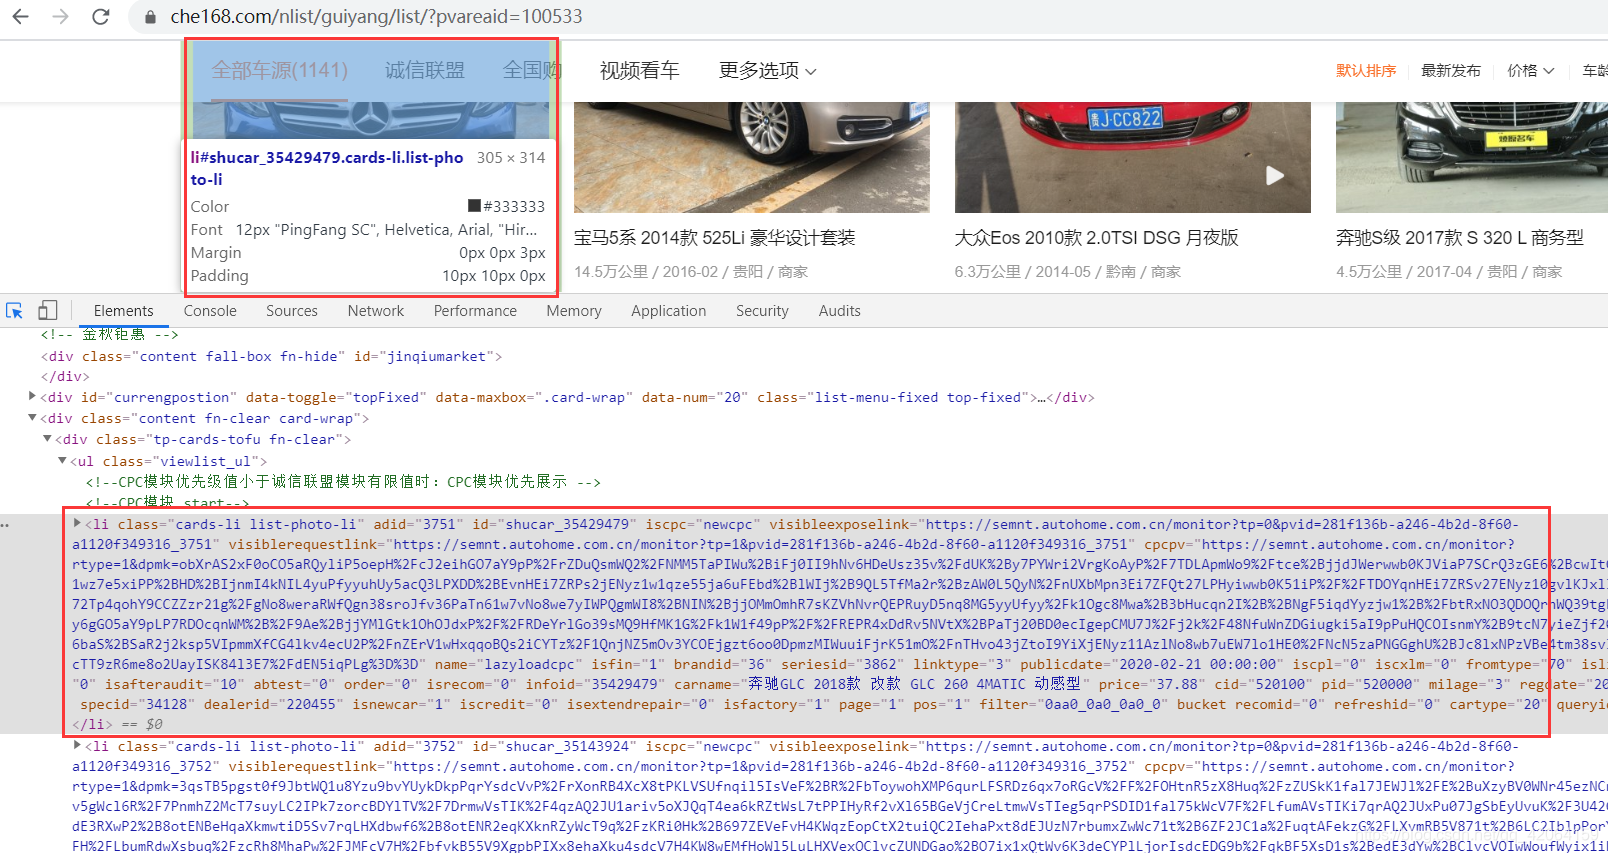Expand the 更多选项 dropdown
Image resolution: width=1608 pixels, height=853 pixels.
pos(768,71)
